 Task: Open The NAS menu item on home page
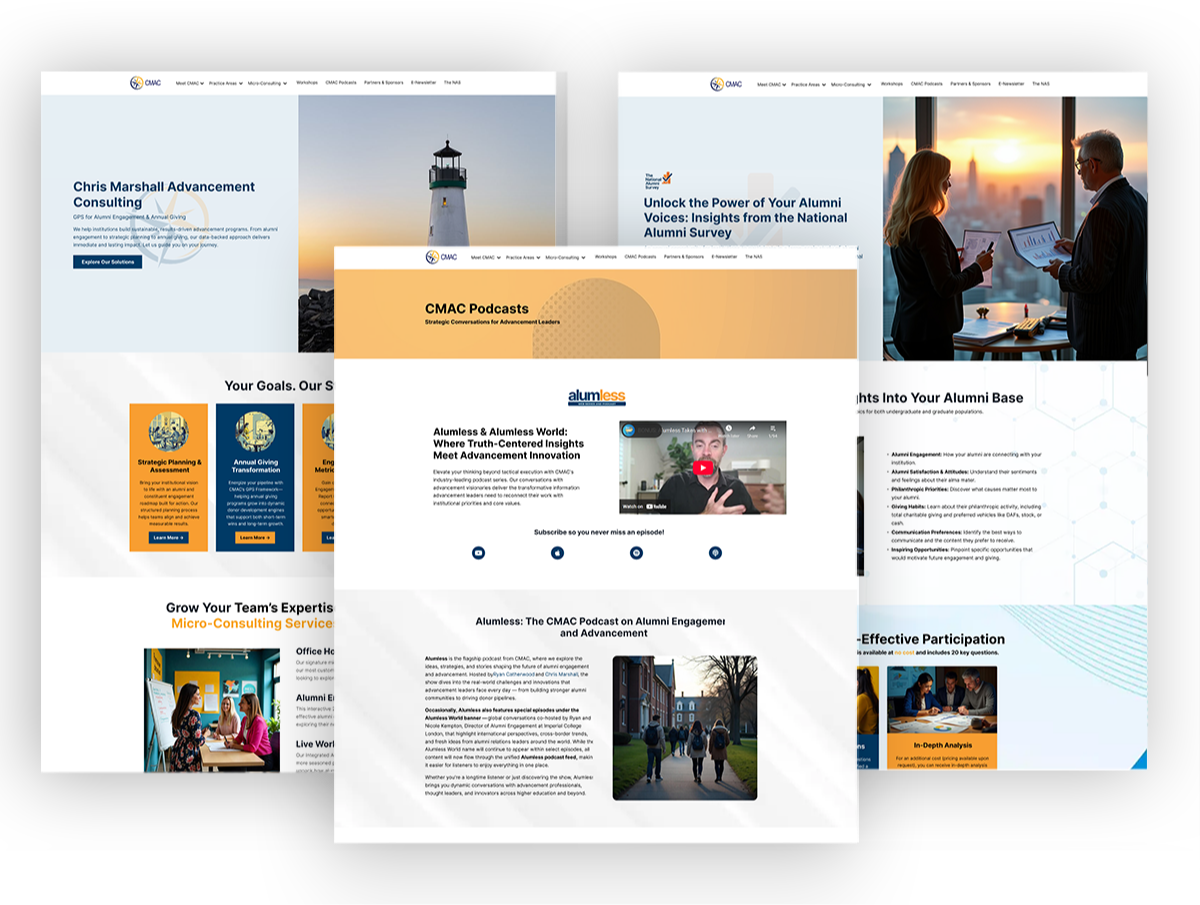452,83
